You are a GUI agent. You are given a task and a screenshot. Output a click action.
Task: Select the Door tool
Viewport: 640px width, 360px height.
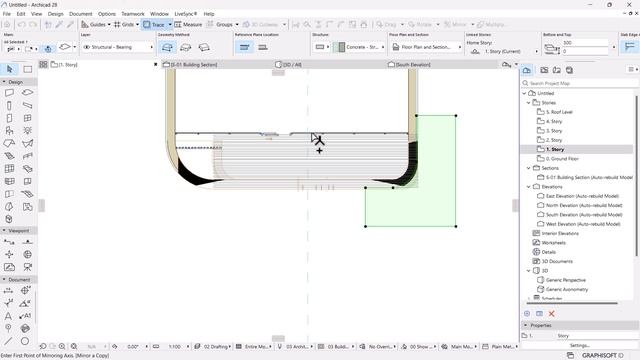pyautogui.click(x=9, y=118)
